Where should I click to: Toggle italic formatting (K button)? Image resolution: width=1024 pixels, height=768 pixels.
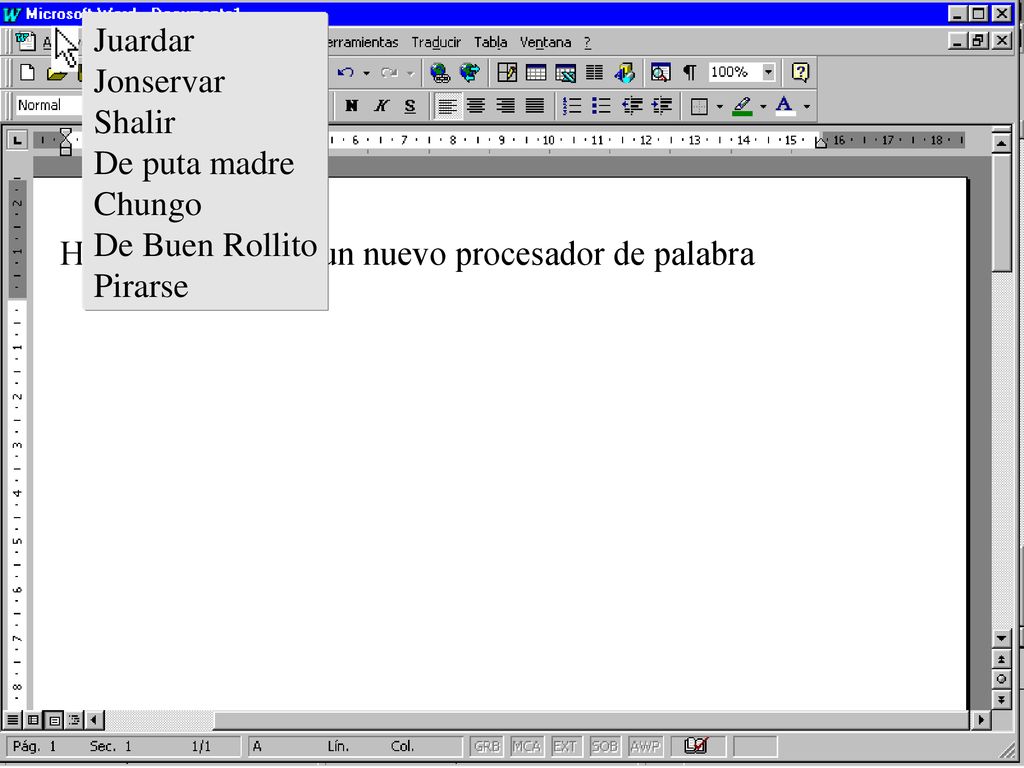381,106
